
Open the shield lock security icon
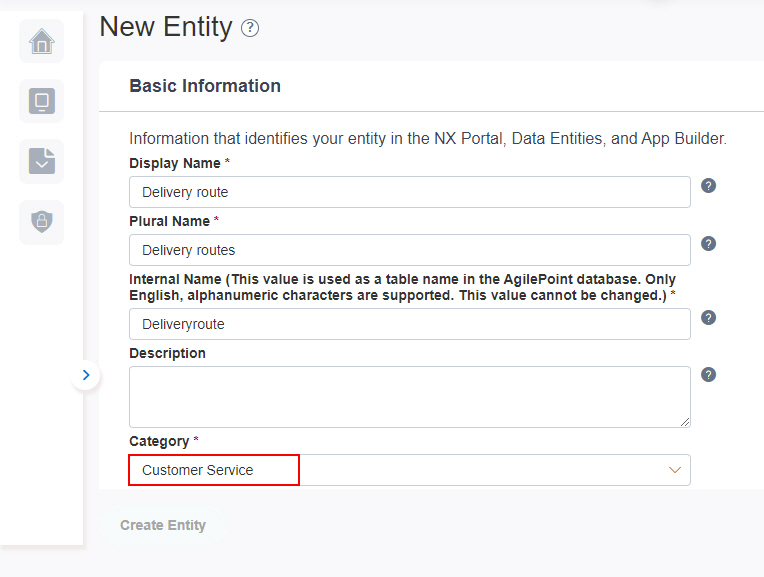[41, 222]
